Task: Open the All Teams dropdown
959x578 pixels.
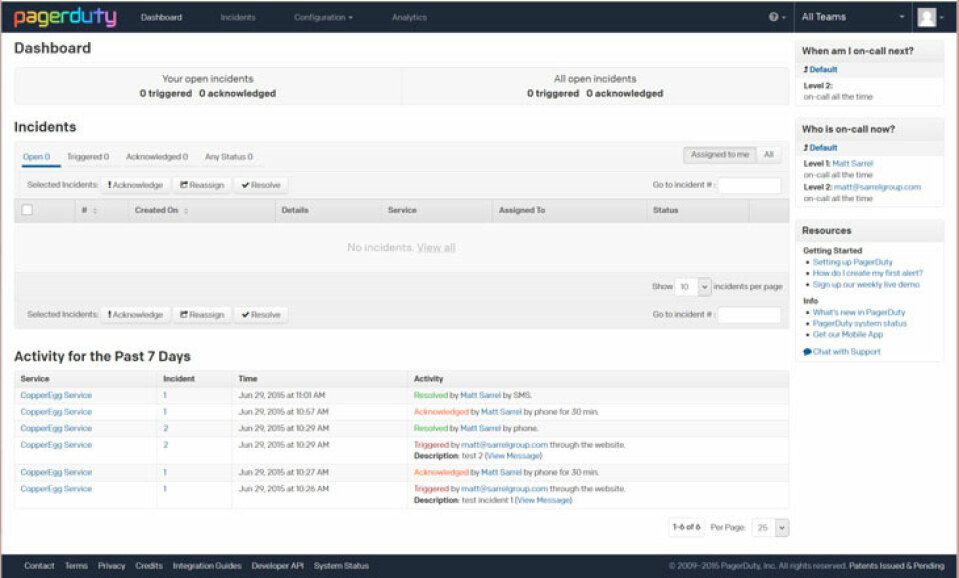Action: [853, 17]
